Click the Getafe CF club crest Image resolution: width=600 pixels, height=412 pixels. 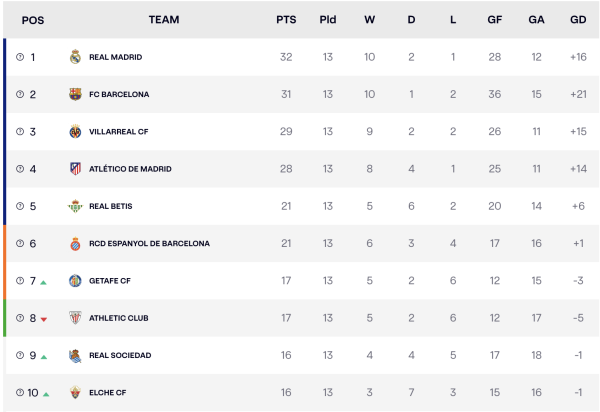point(75,281)
